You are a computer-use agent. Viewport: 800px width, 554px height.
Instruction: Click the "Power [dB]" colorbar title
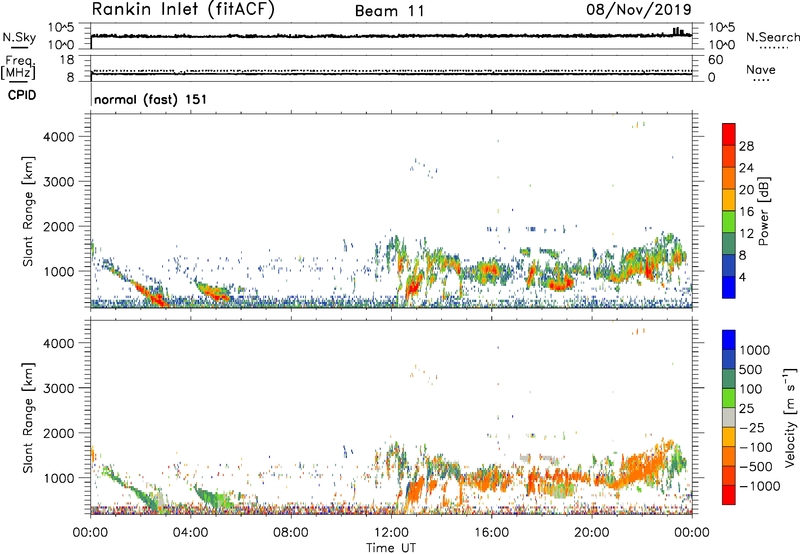pos(764,211)
